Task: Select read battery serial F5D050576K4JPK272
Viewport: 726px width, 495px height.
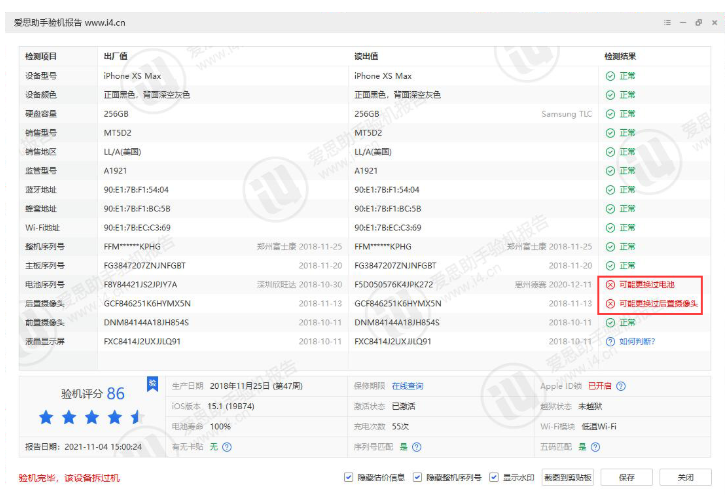Action: (394, 285)
